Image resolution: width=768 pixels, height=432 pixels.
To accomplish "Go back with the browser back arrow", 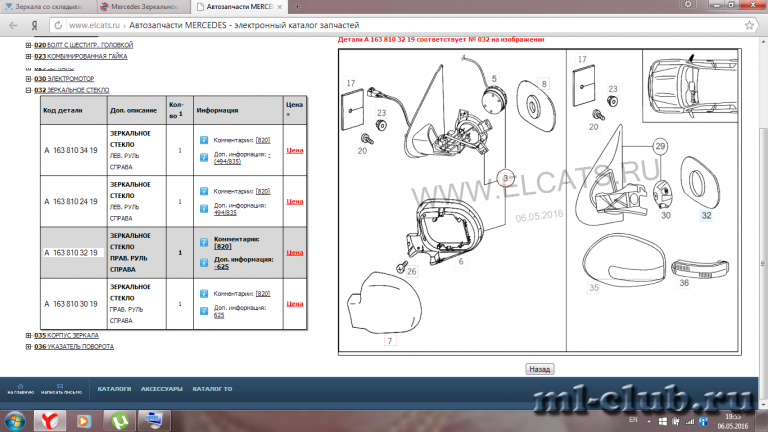I will pos(13,25).
